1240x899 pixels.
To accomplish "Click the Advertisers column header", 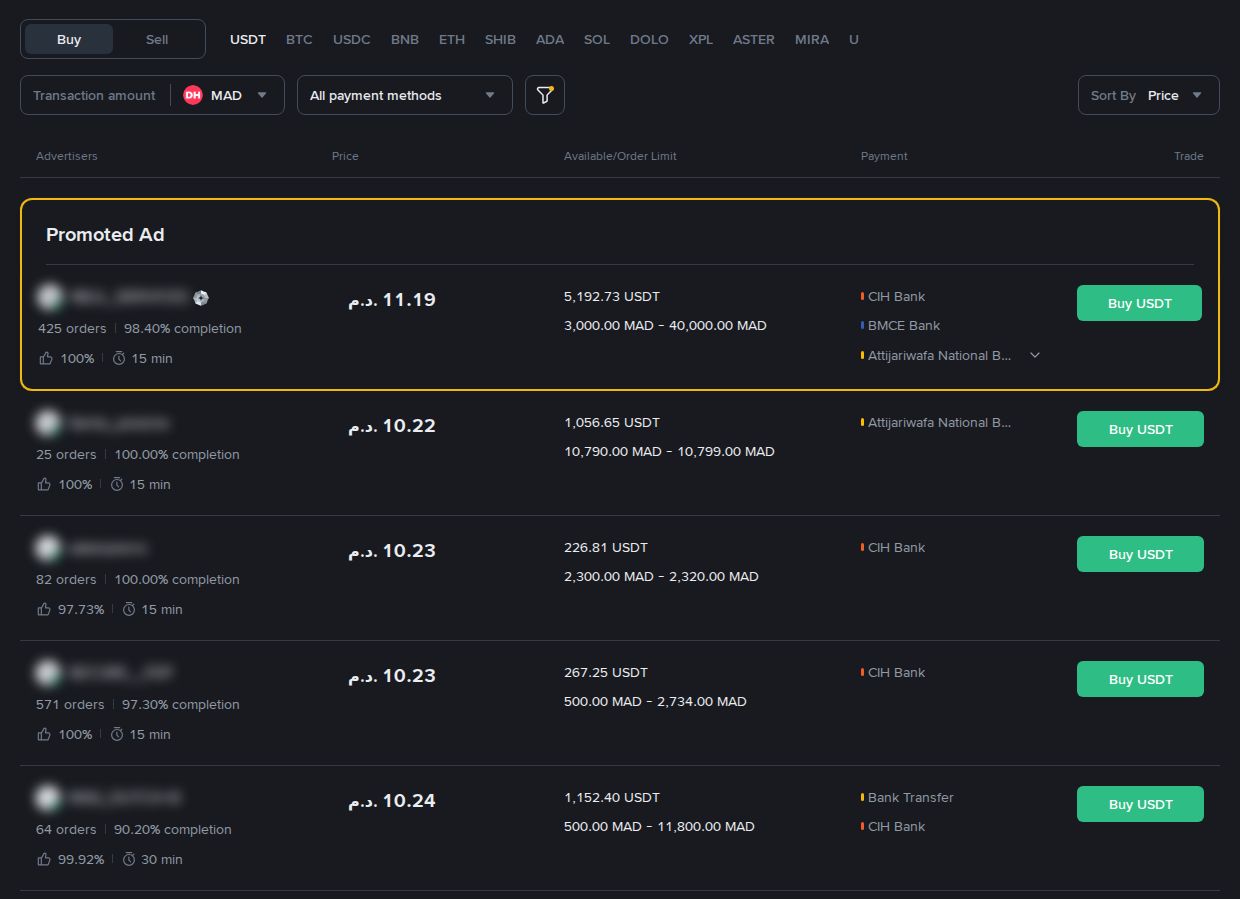I will click(x=67, y=156).
